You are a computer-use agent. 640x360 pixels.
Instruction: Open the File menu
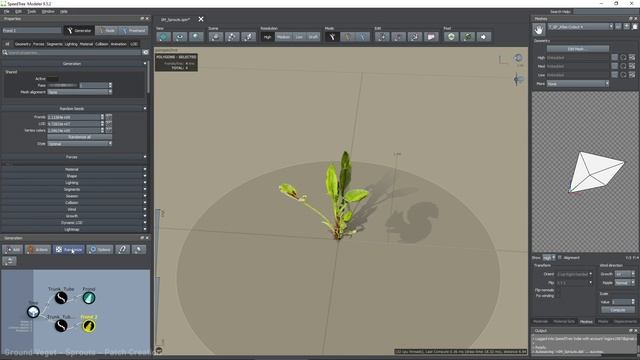[7, 11]
